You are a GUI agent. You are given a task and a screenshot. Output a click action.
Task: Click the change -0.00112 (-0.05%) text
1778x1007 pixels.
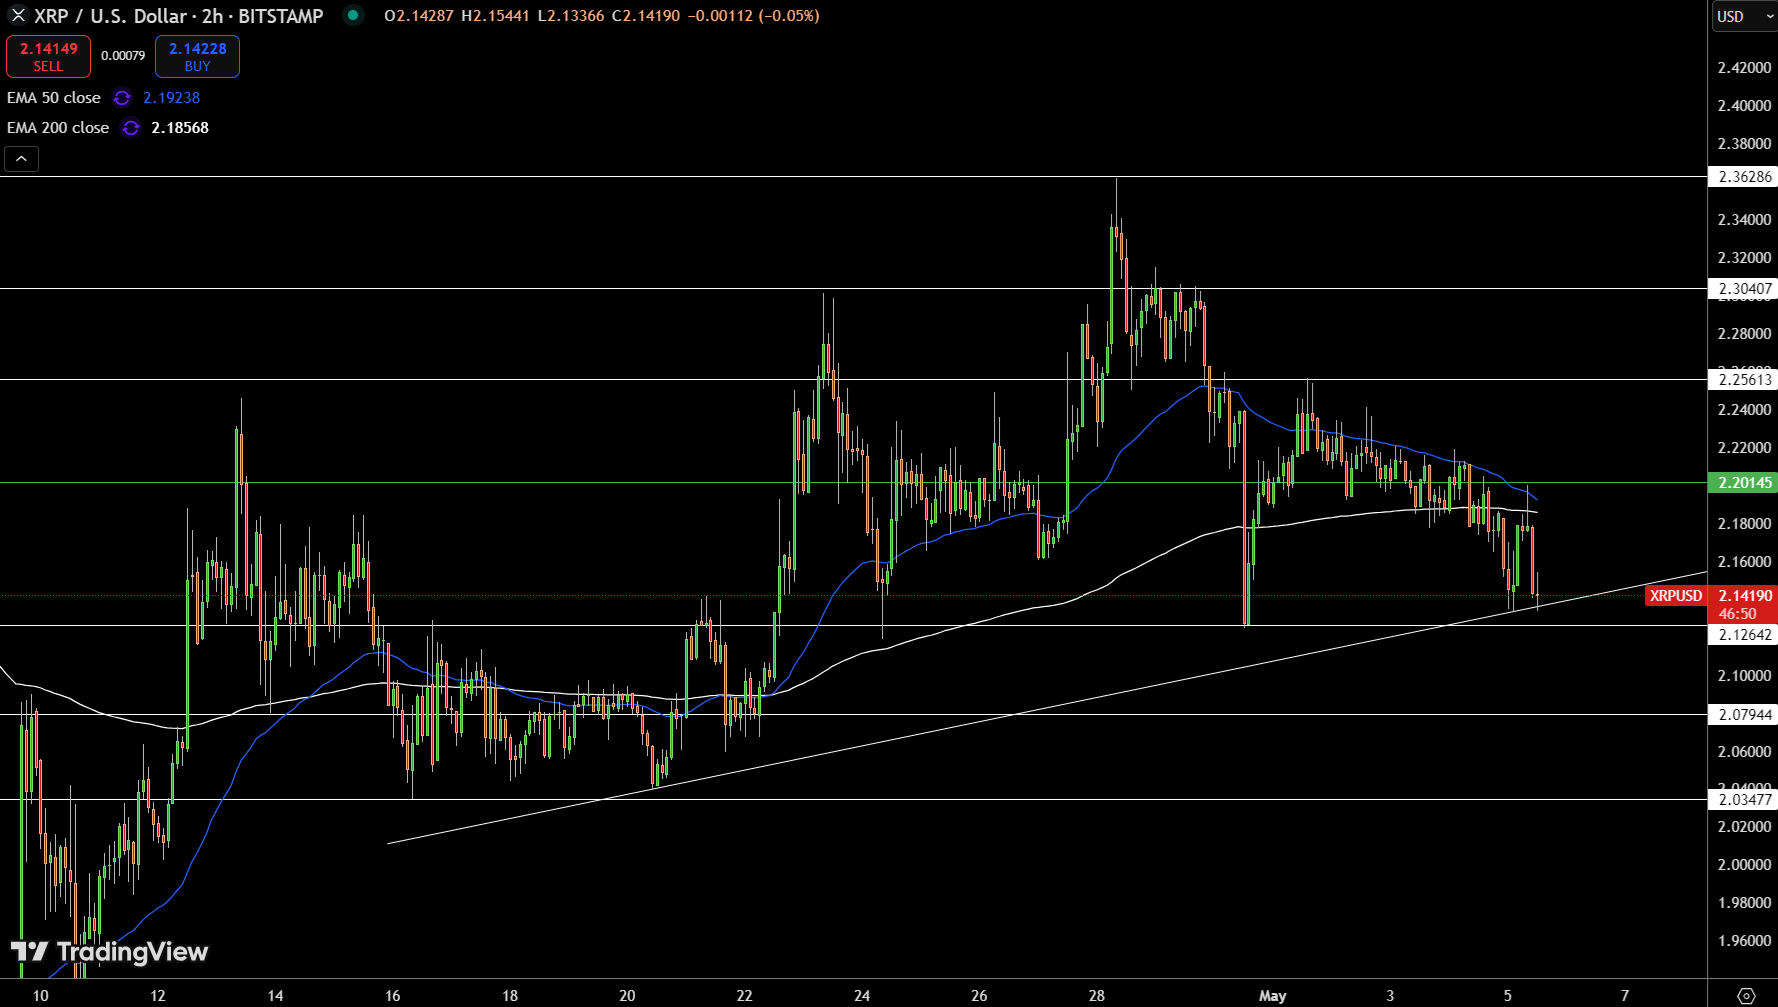coord(753,16)
